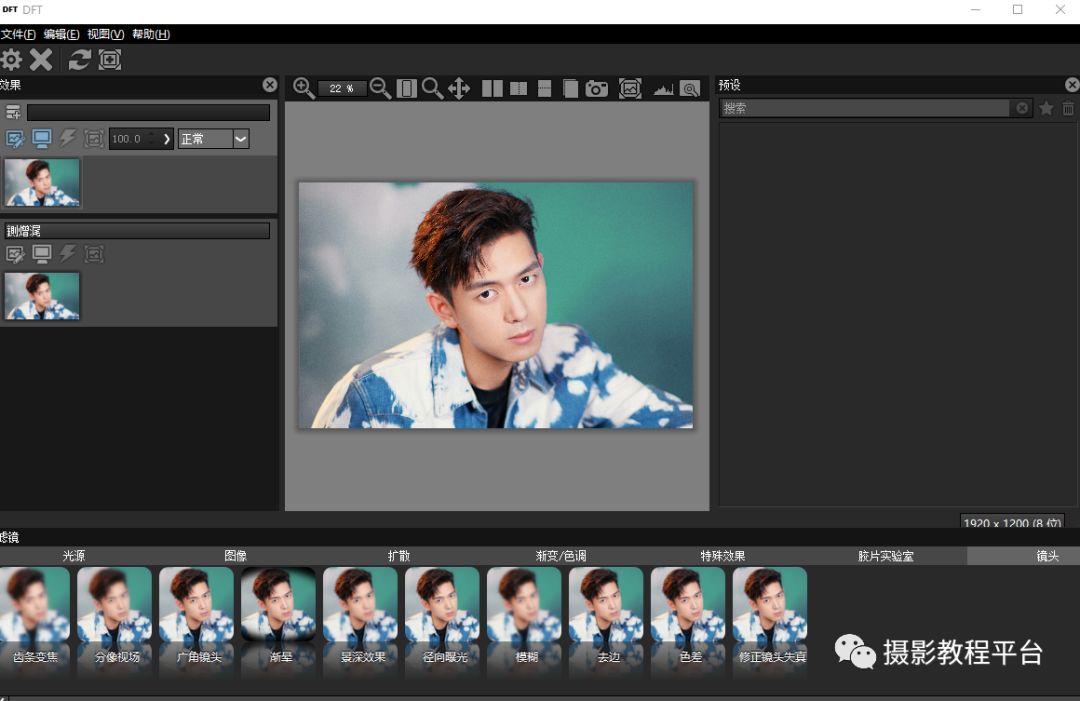Open the 正常 blend mode dropdown
1080x701 pixels.
click(214, 138)
